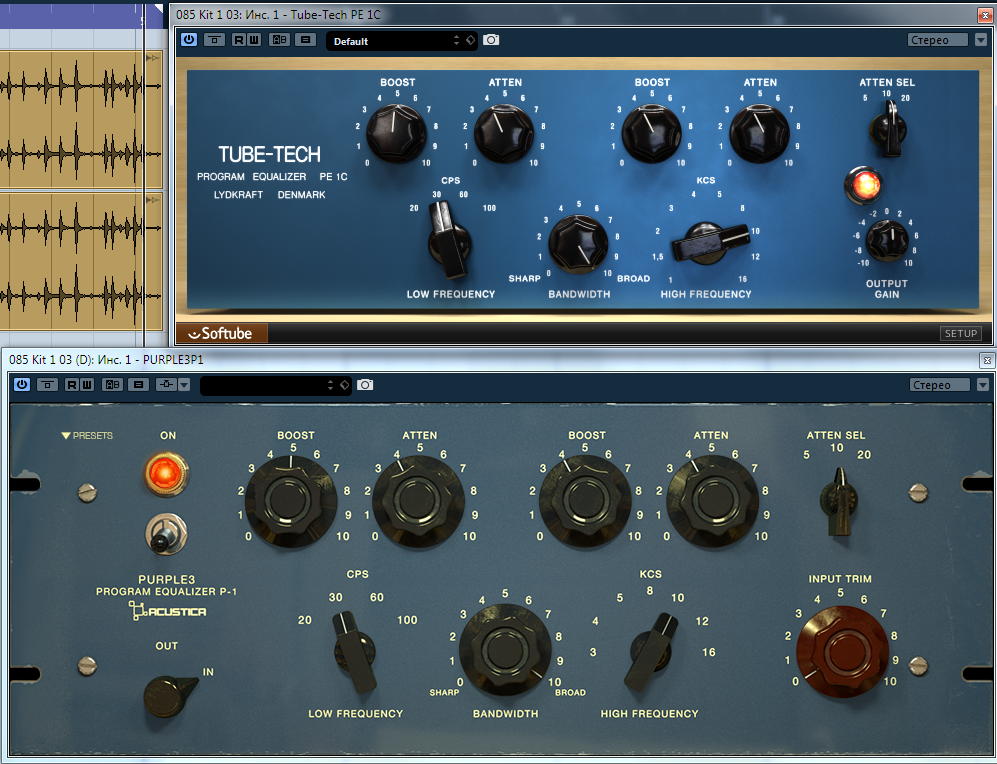Click bypass icon in Tube-Tech header
Image resolution: width=997 pixels, height=764 pixels.
[x=214, y=39]
